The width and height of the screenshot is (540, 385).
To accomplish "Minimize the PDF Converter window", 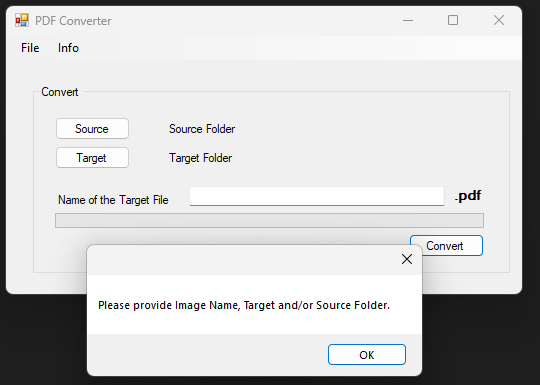I will point(408,21).
